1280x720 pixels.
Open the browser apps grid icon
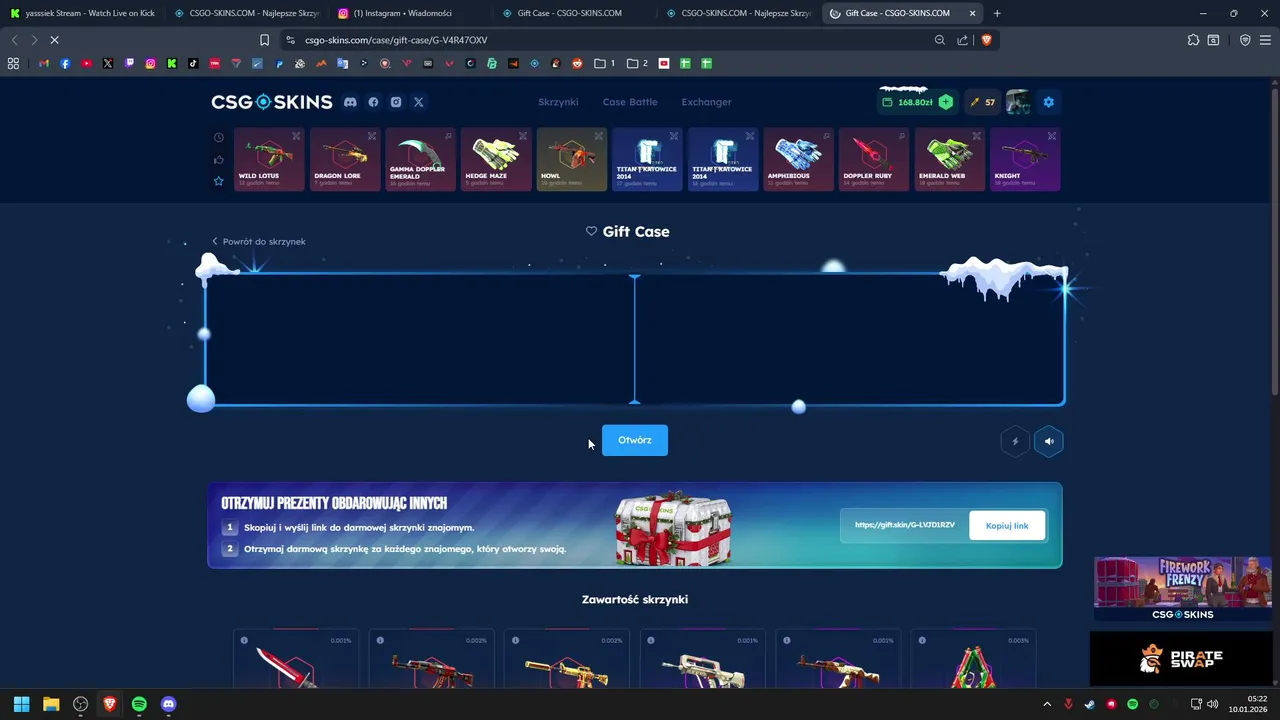click(13, 63)
